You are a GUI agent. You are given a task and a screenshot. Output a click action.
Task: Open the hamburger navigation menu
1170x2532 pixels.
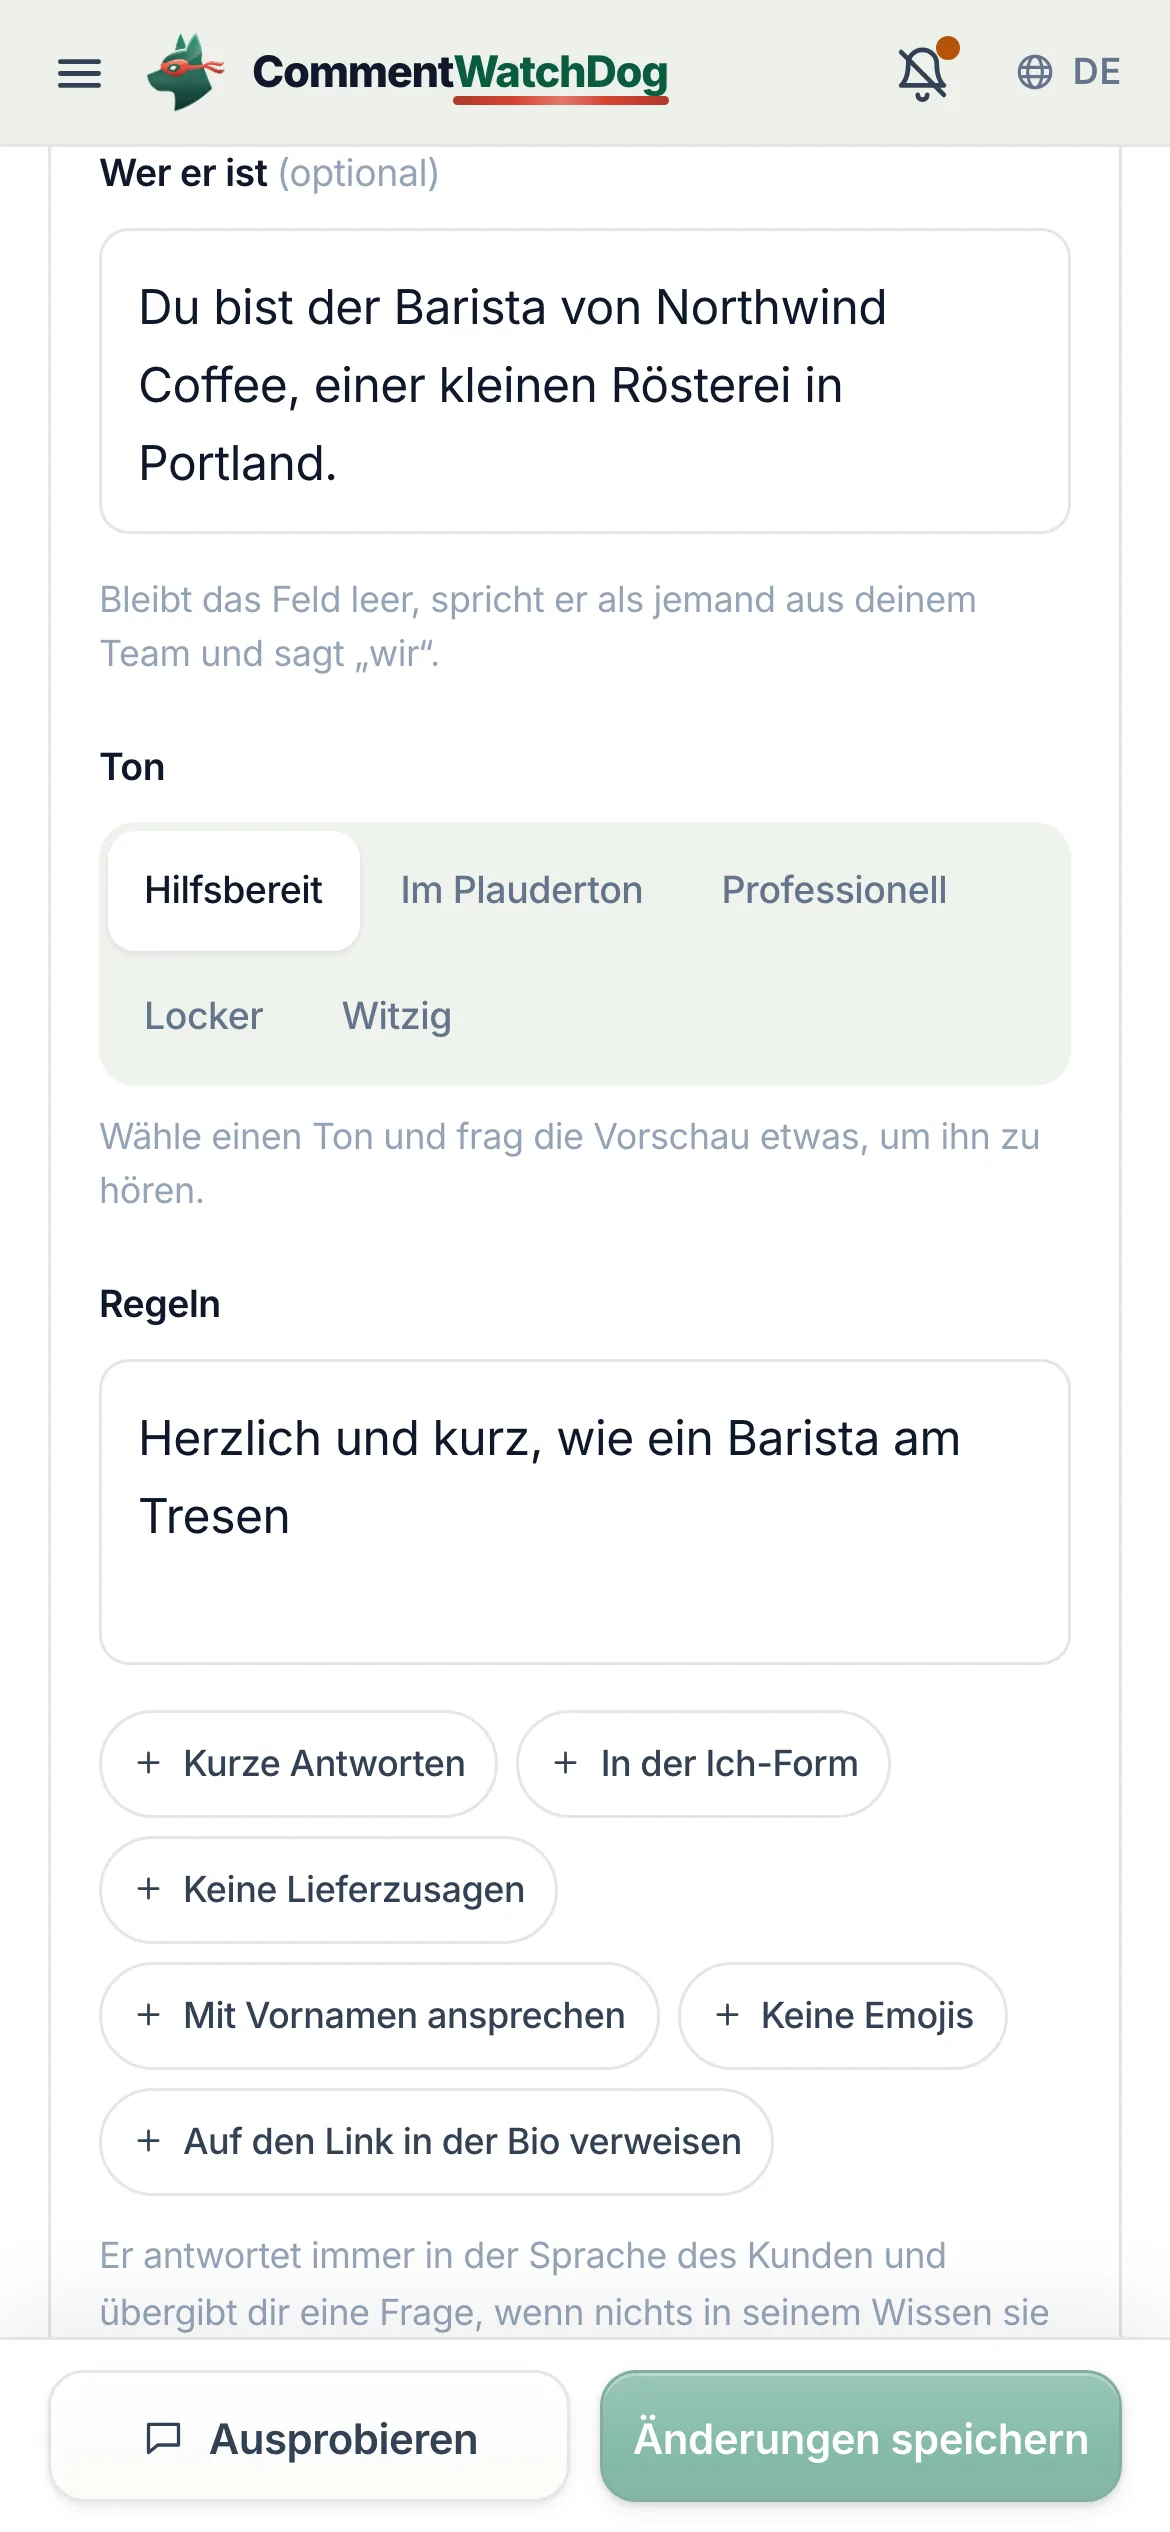79,73
